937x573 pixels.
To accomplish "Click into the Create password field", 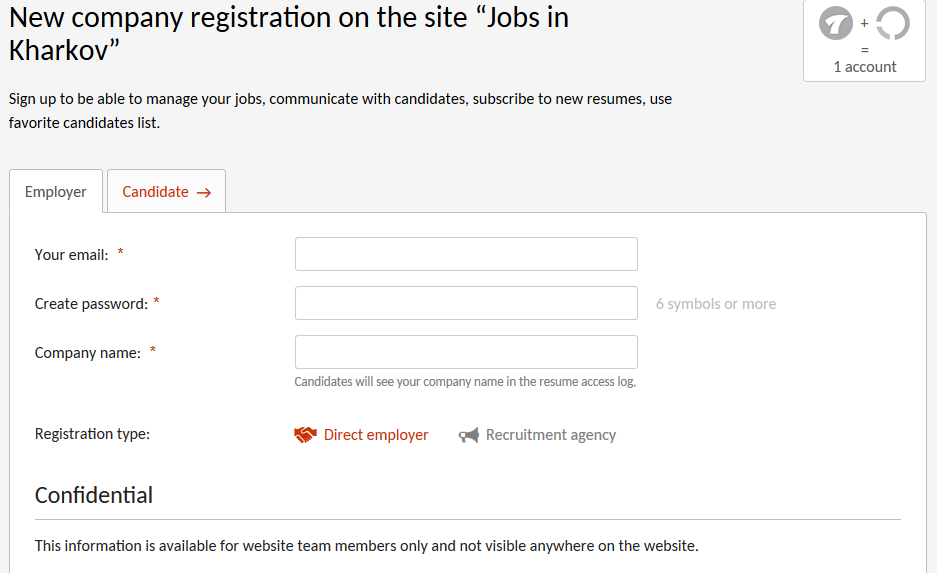I will 466,303.
